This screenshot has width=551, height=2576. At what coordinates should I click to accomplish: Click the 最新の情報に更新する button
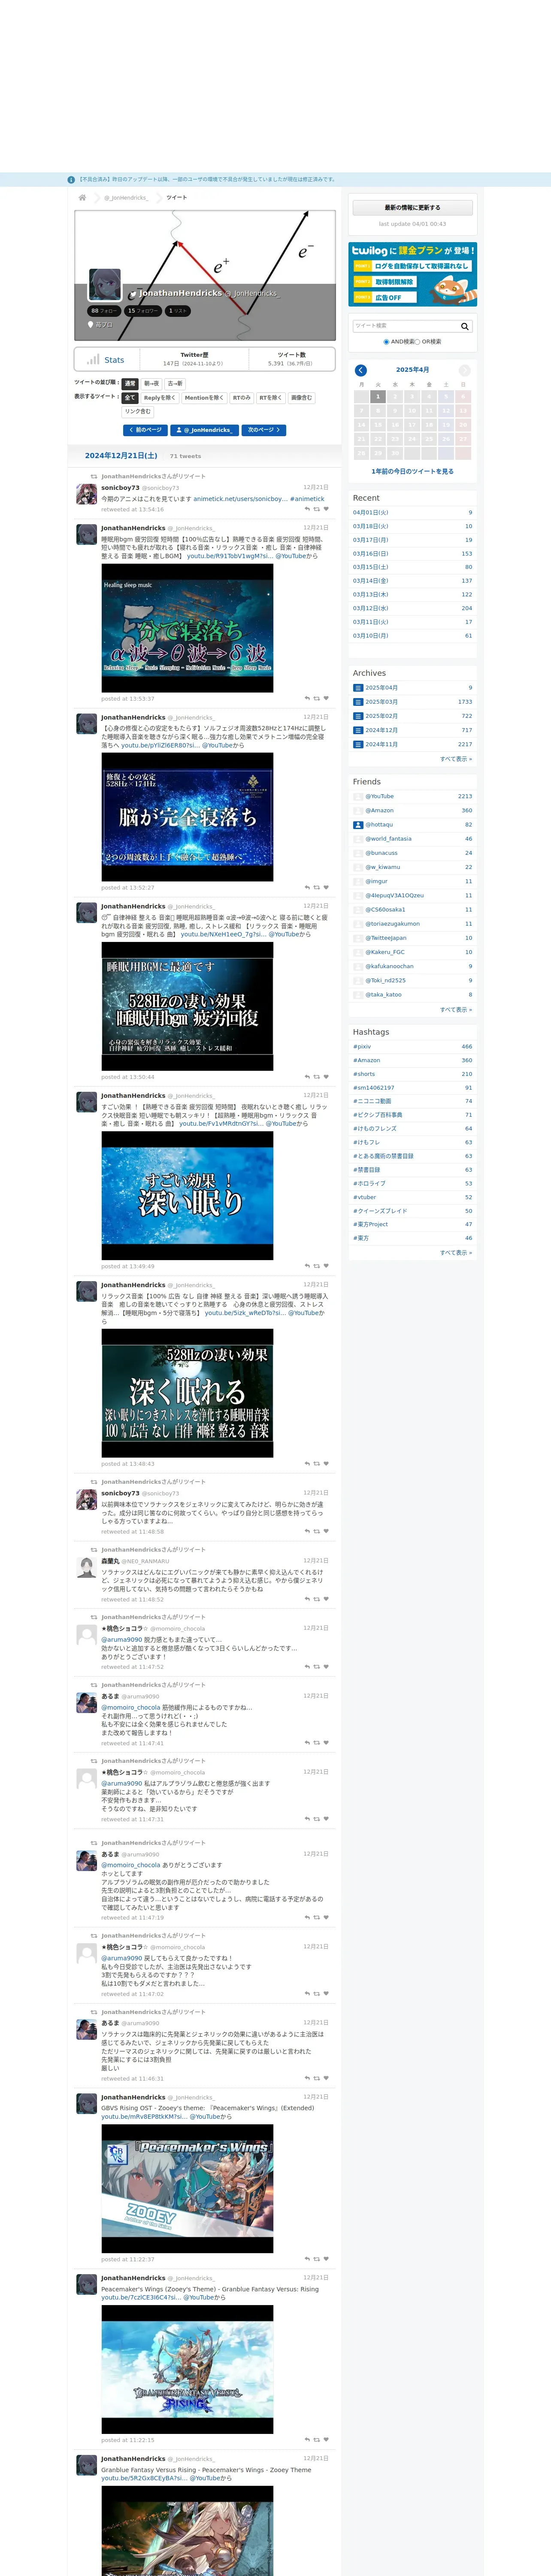tap(412, 208)
